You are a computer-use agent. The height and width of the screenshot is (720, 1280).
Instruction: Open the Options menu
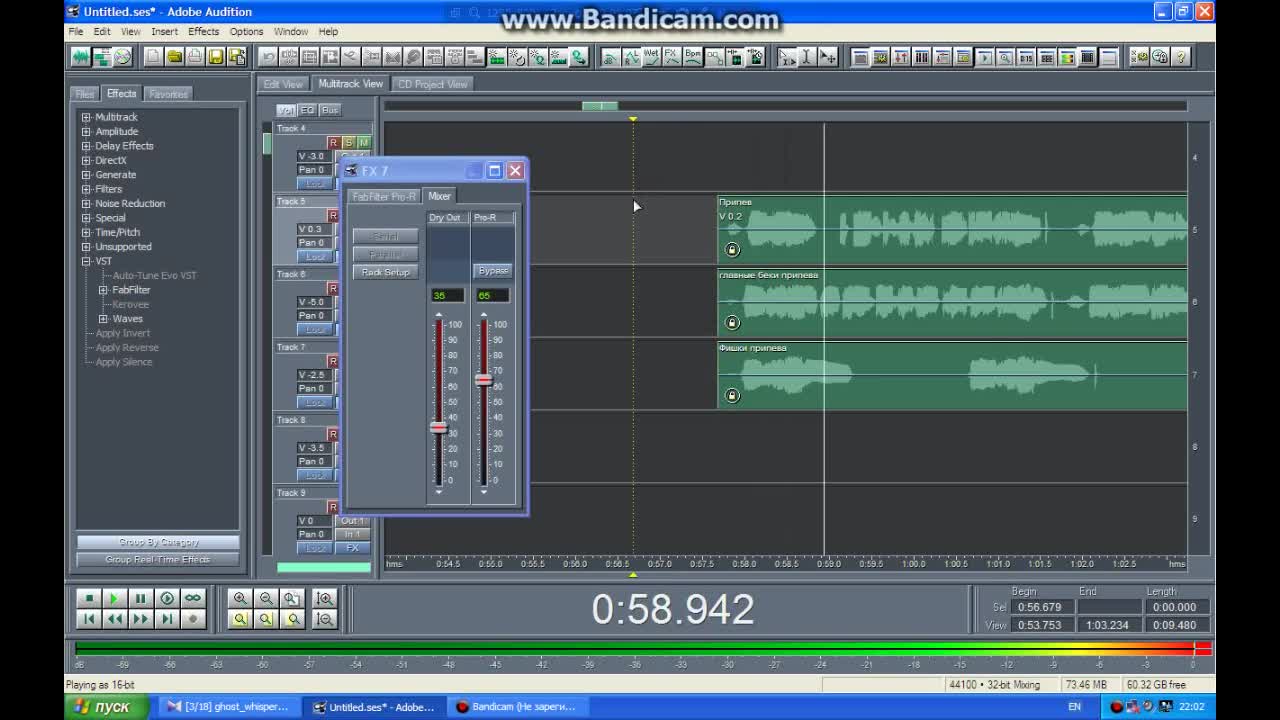click(x=246, y=32)
